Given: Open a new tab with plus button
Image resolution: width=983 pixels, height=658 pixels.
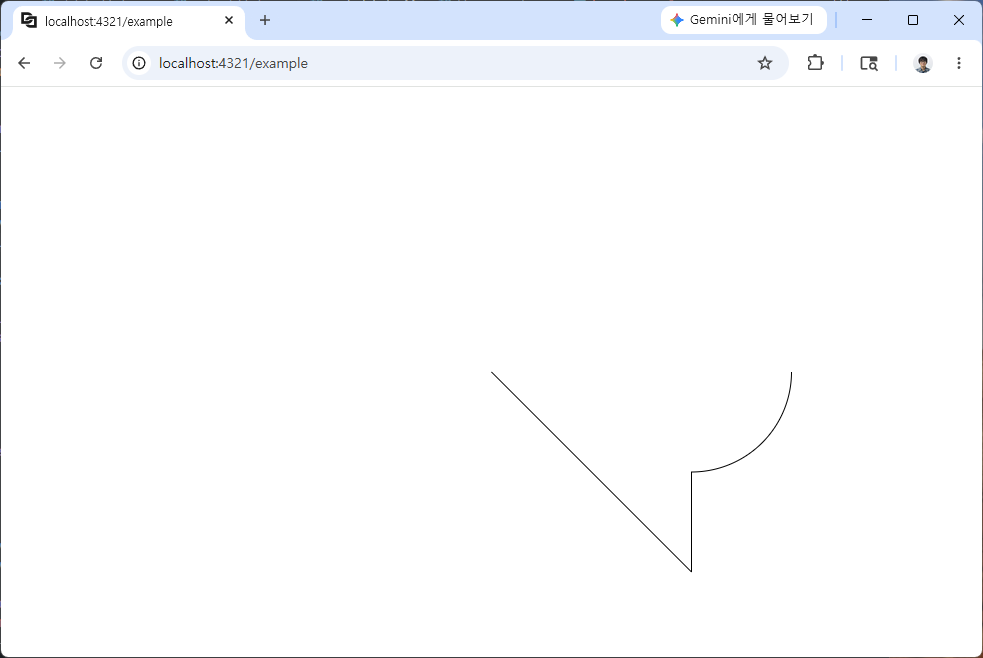Looking at the screenshot, I should click(x=265, y=20).
